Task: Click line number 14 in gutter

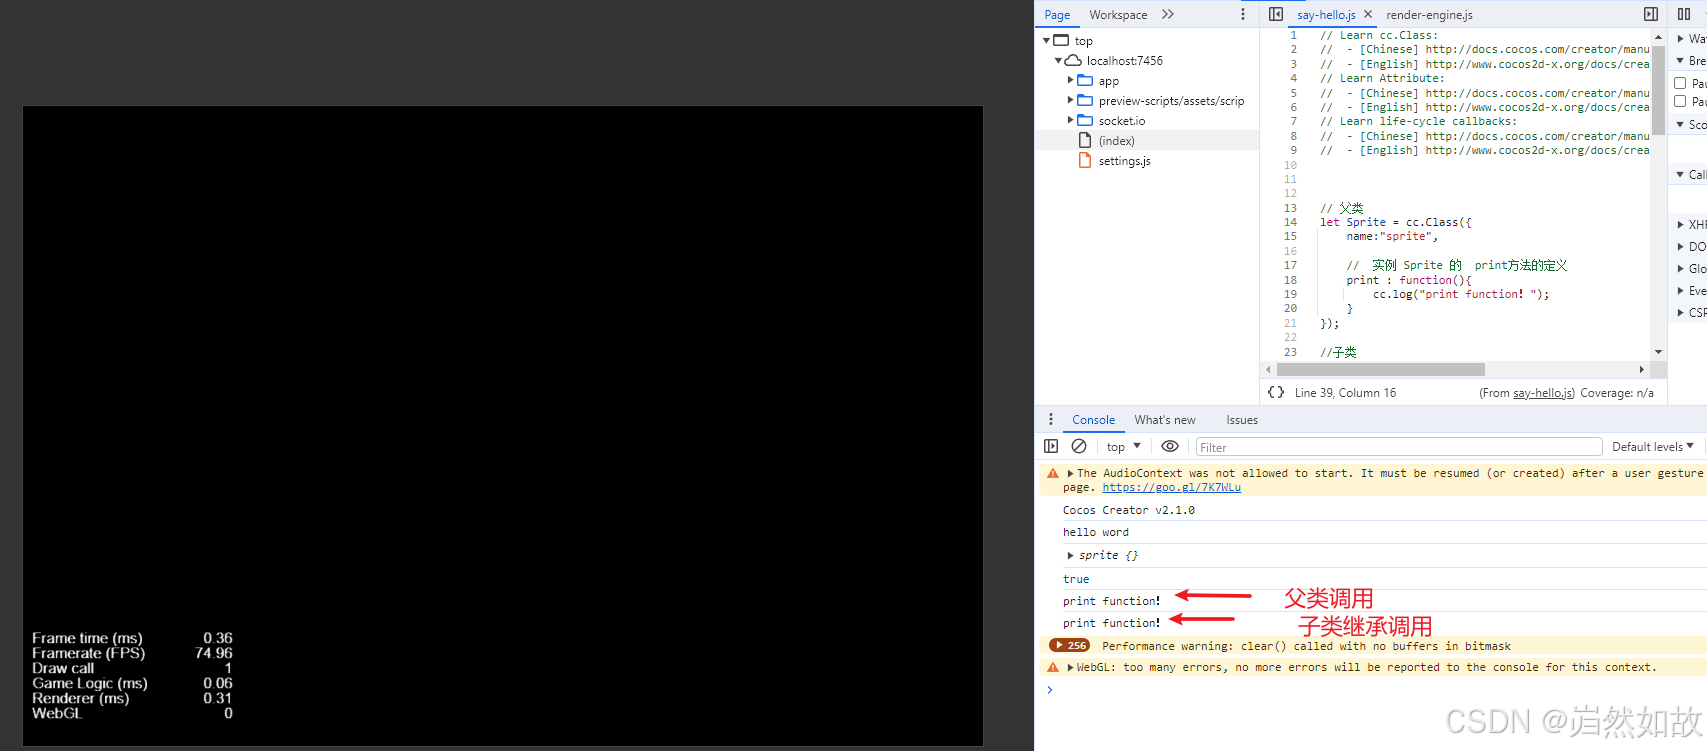Action: coord(1290,222)
